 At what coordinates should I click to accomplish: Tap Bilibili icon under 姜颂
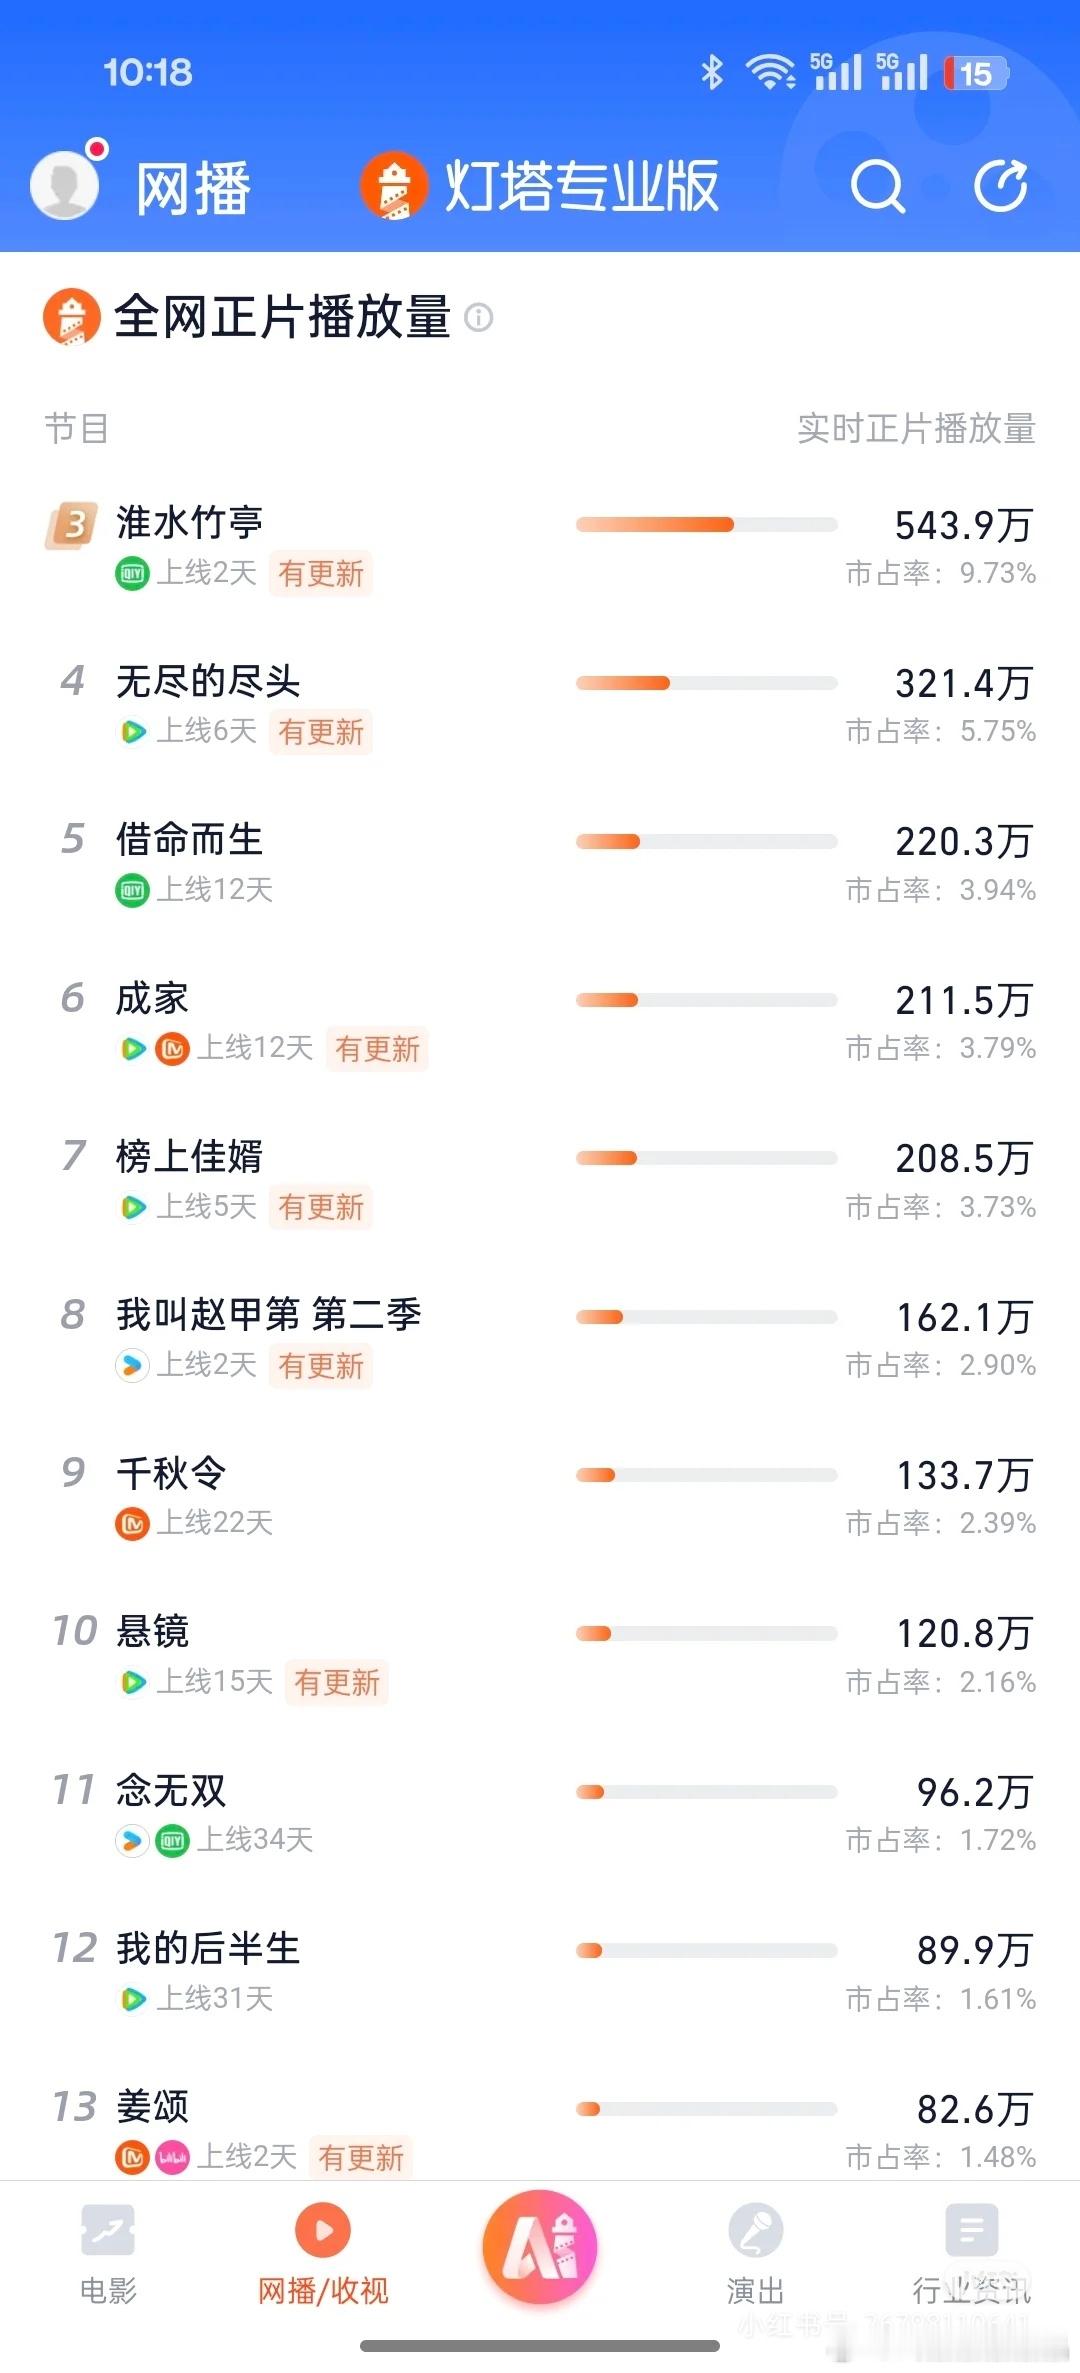click(173, 2157)
